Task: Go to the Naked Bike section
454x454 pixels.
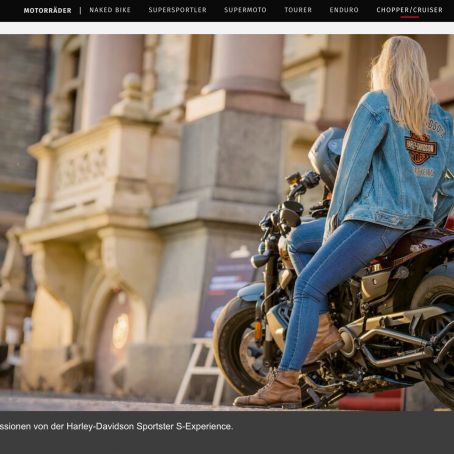Action: point(110,10)
